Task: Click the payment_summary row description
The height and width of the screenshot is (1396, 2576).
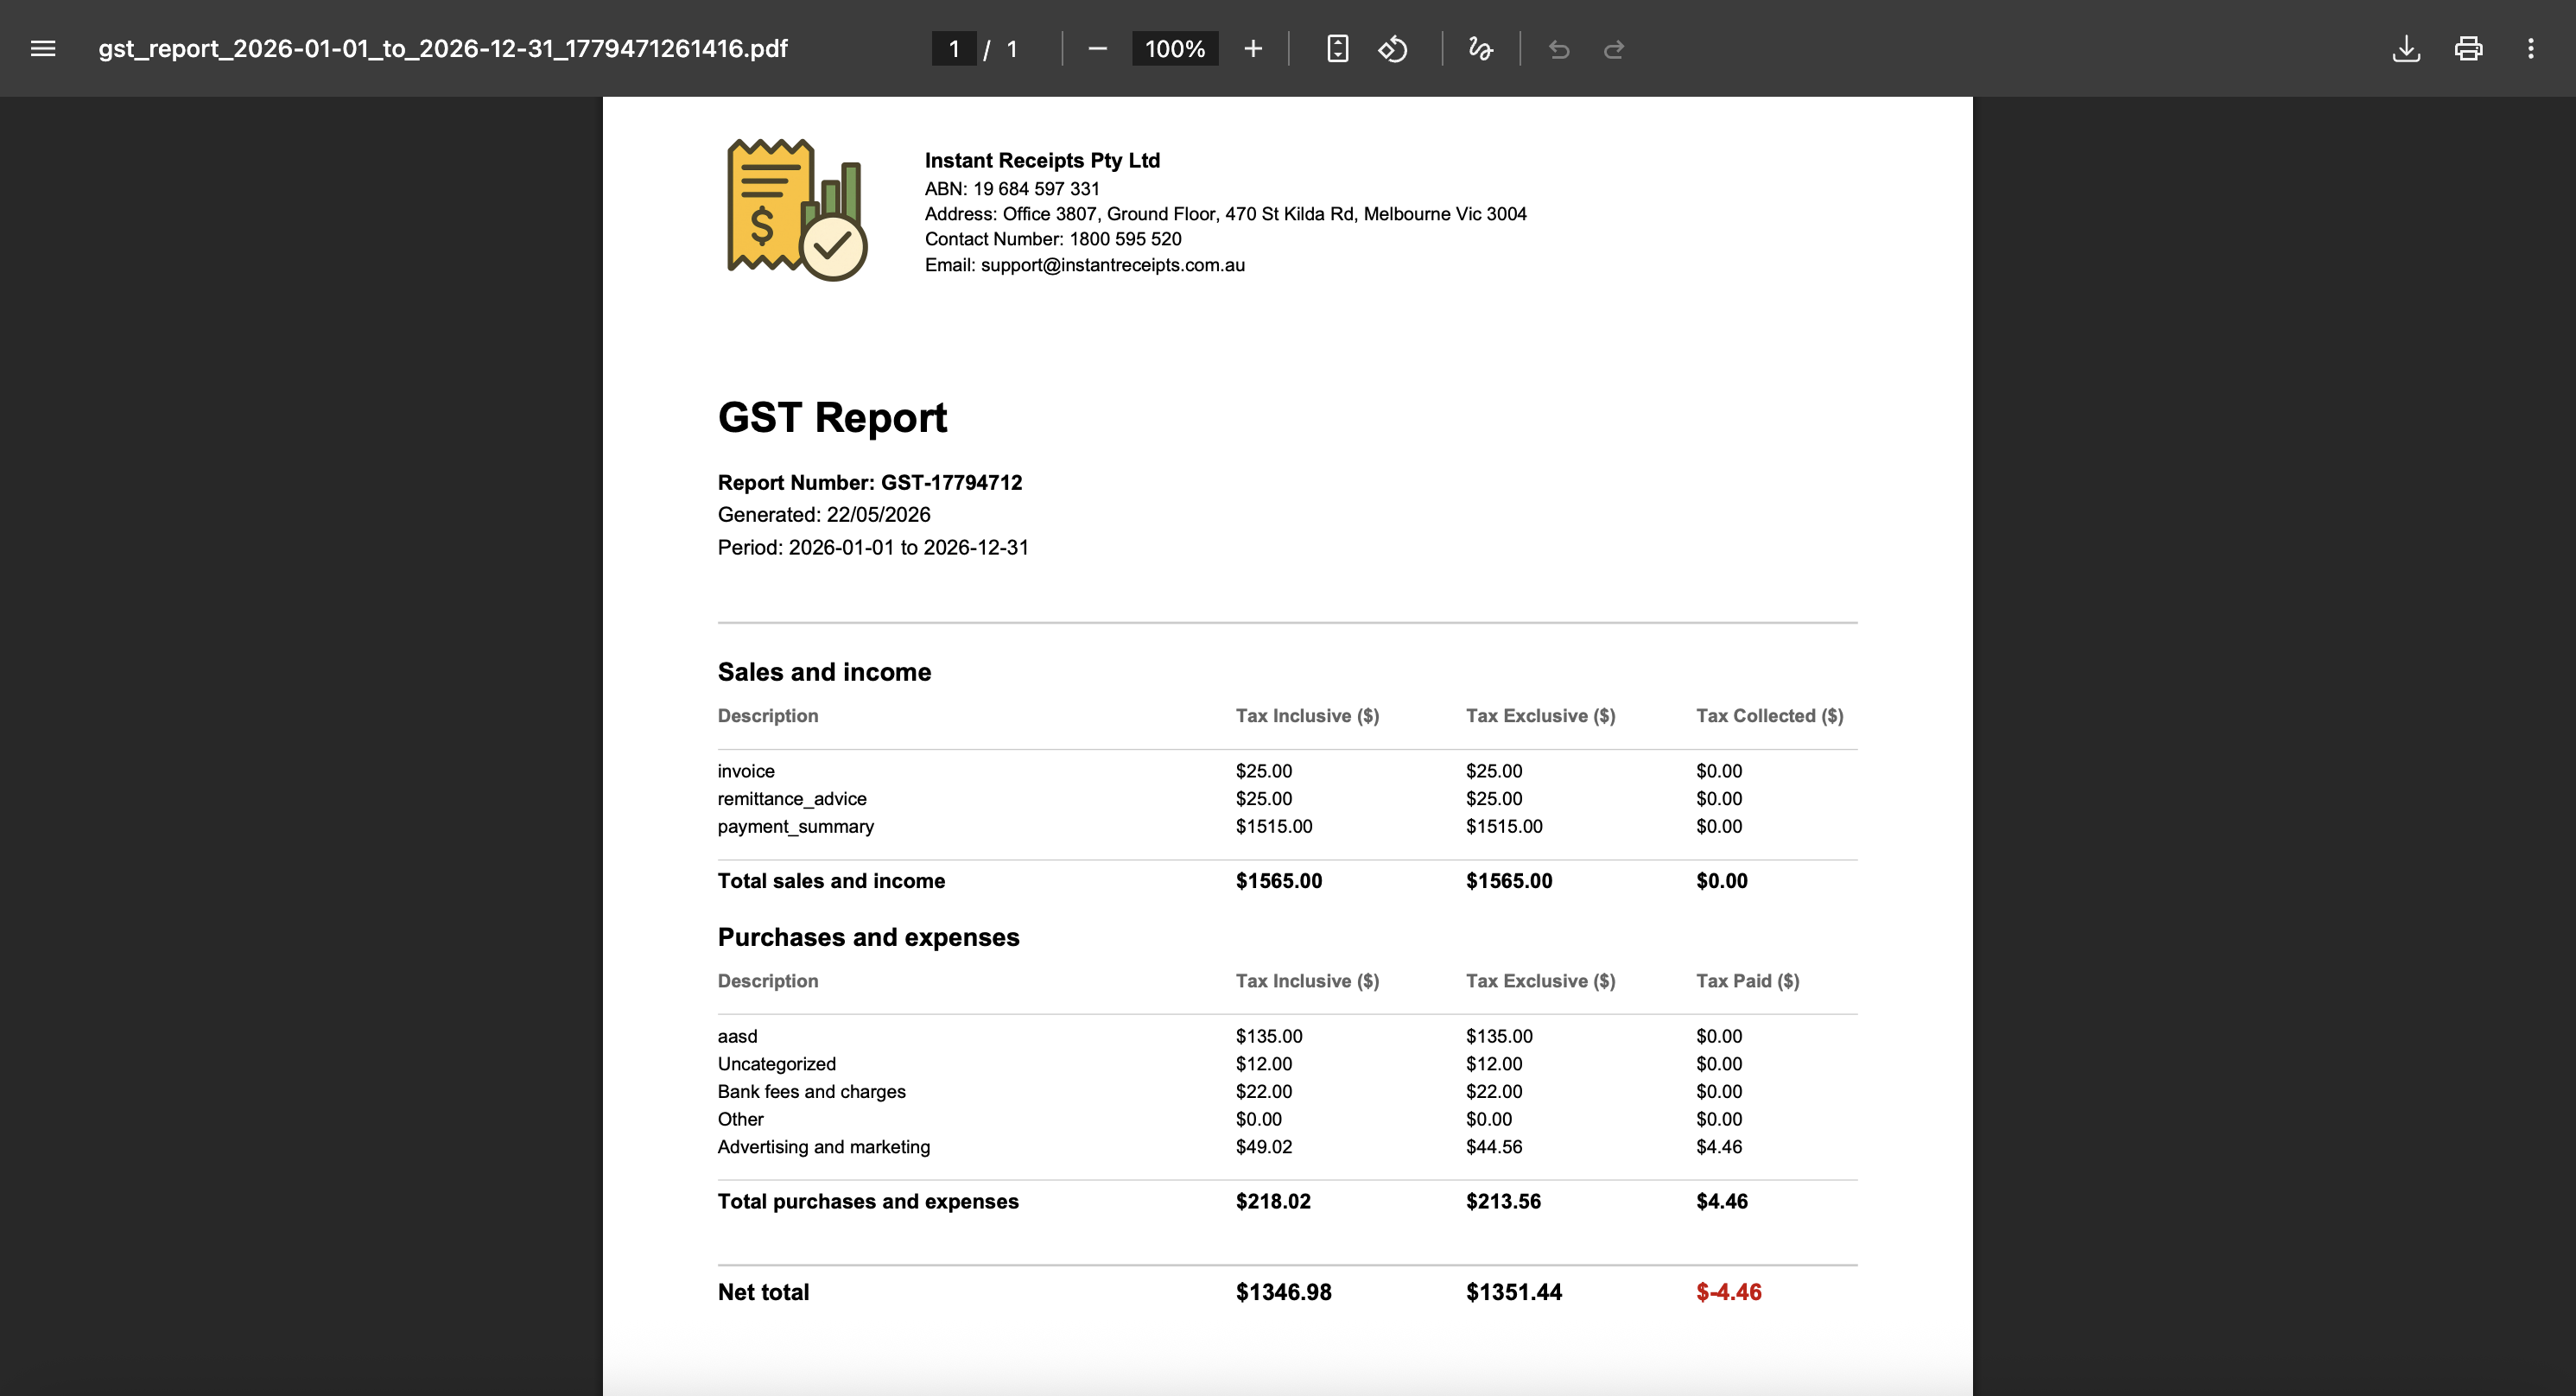Action: point(795,826)
